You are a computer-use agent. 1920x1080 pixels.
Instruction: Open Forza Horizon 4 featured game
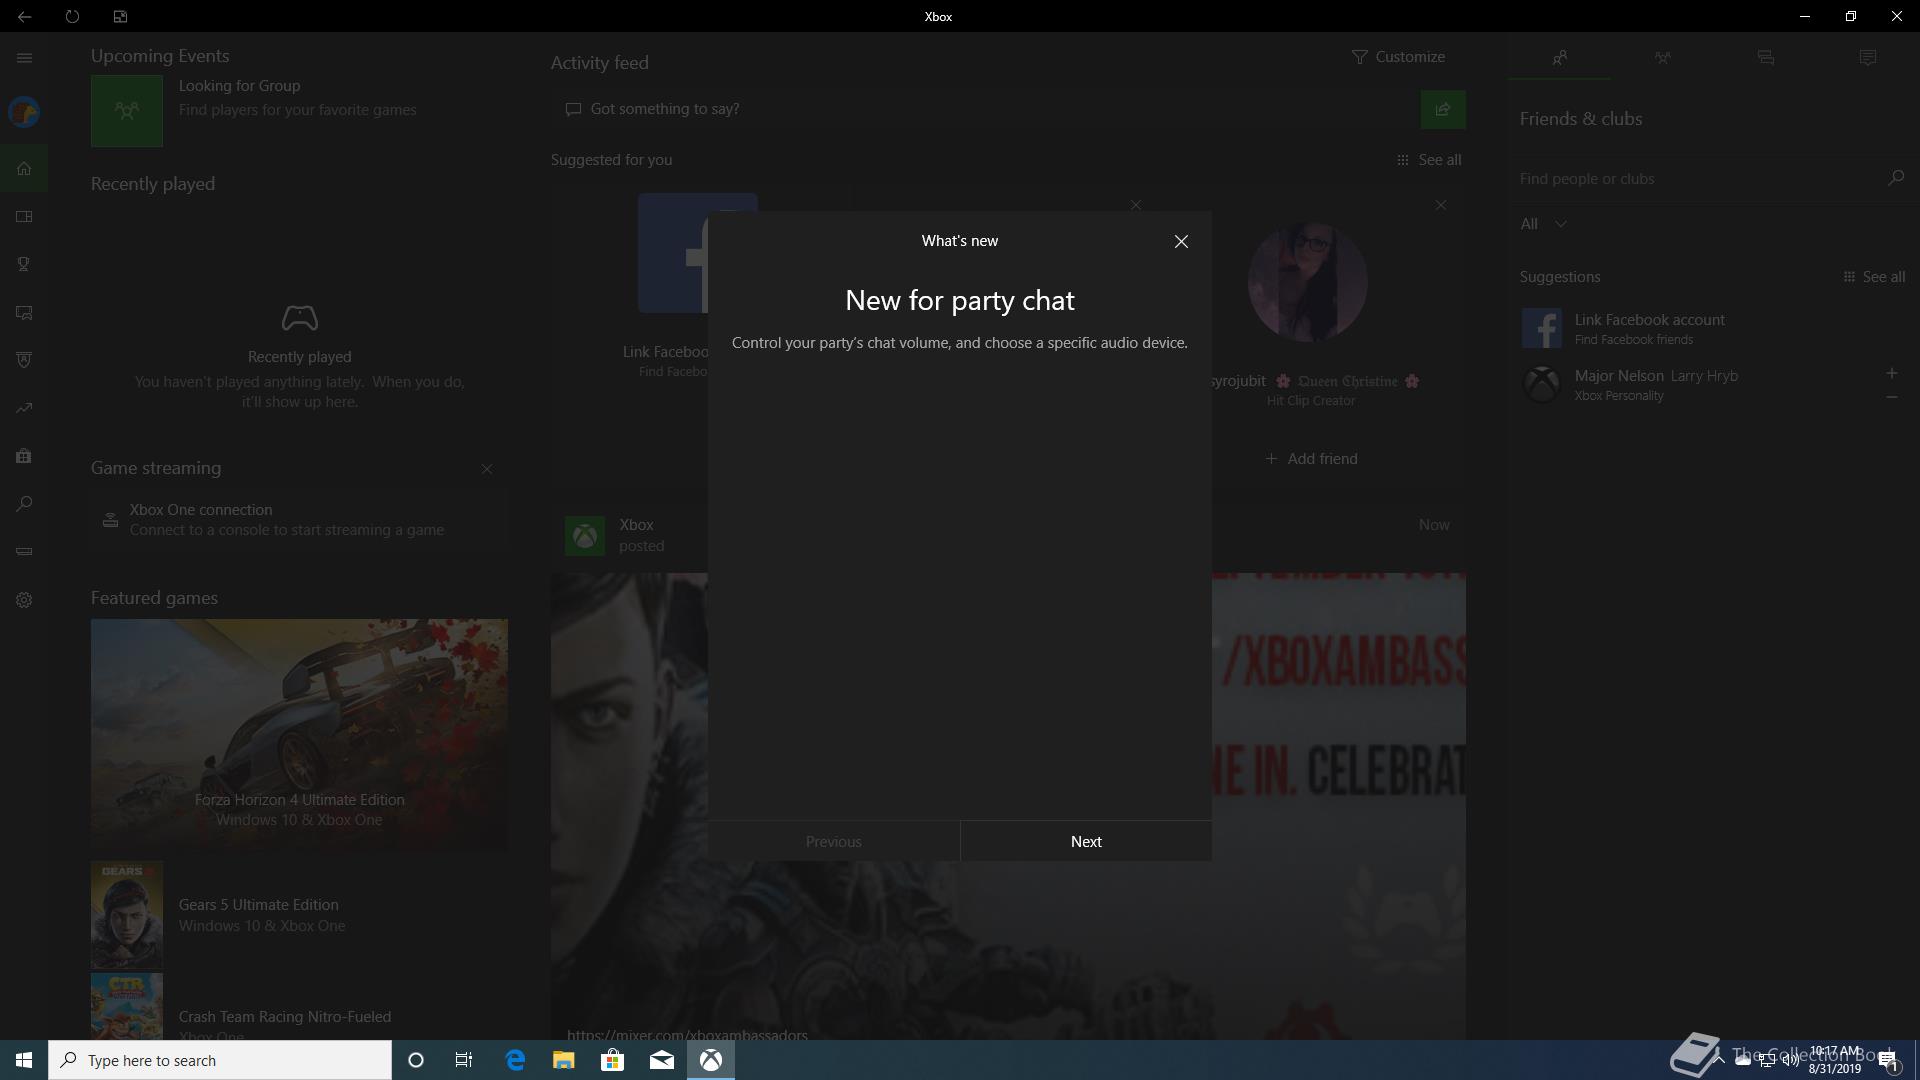(299, 734)
